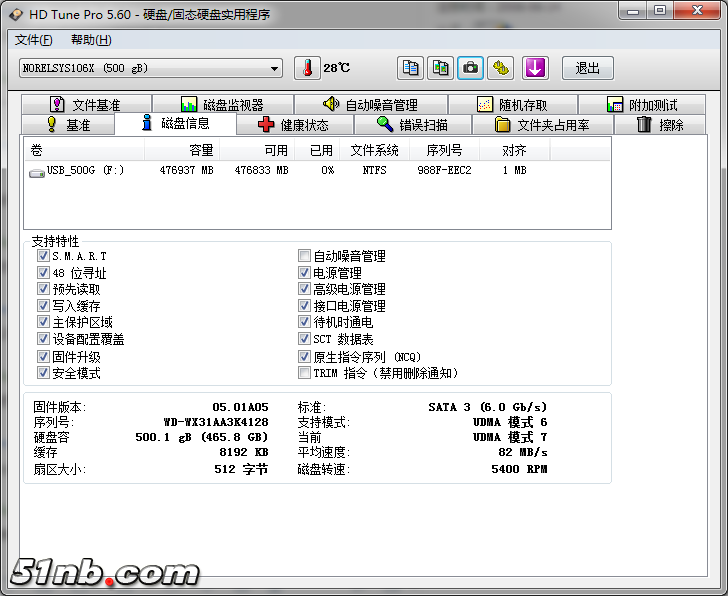
Task: Open the 文件(F) menu
Action: [x=34, y=40]
